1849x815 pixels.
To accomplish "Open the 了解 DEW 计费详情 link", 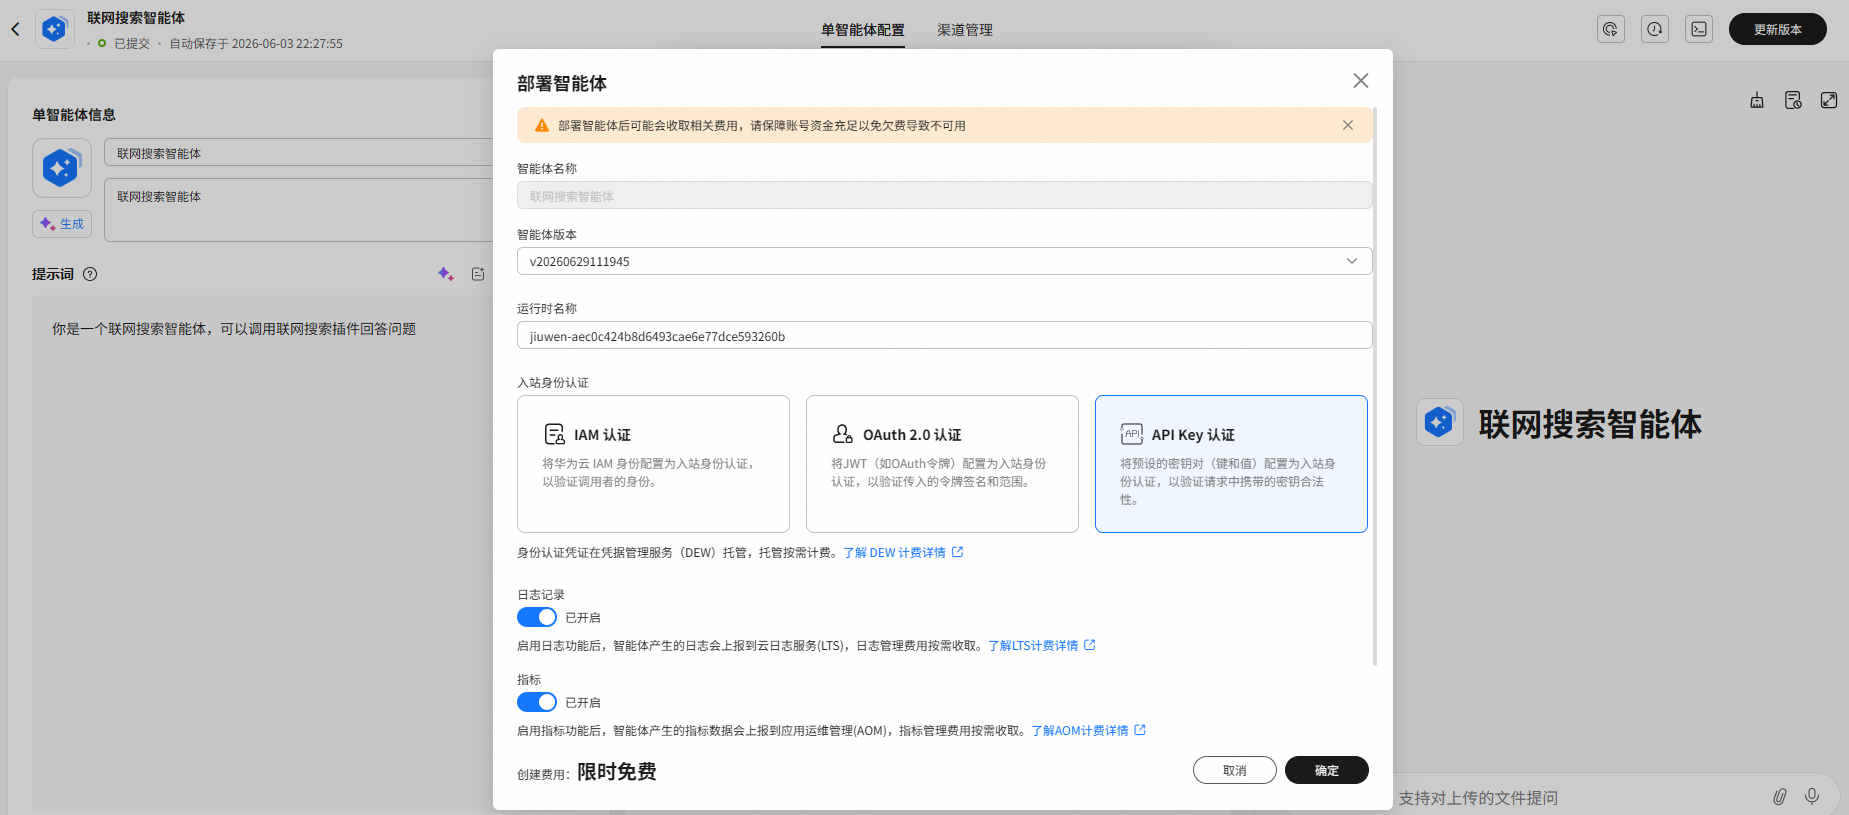I will [894, 552].
